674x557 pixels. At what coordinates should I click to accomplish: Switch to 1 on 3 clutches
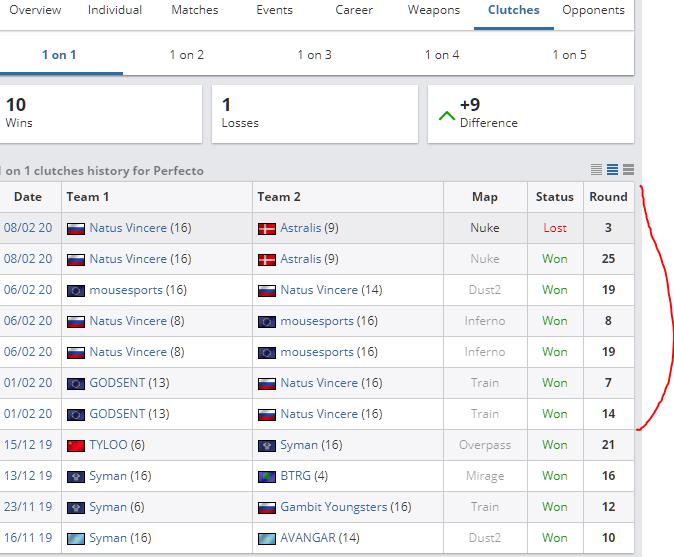[314, 55]
